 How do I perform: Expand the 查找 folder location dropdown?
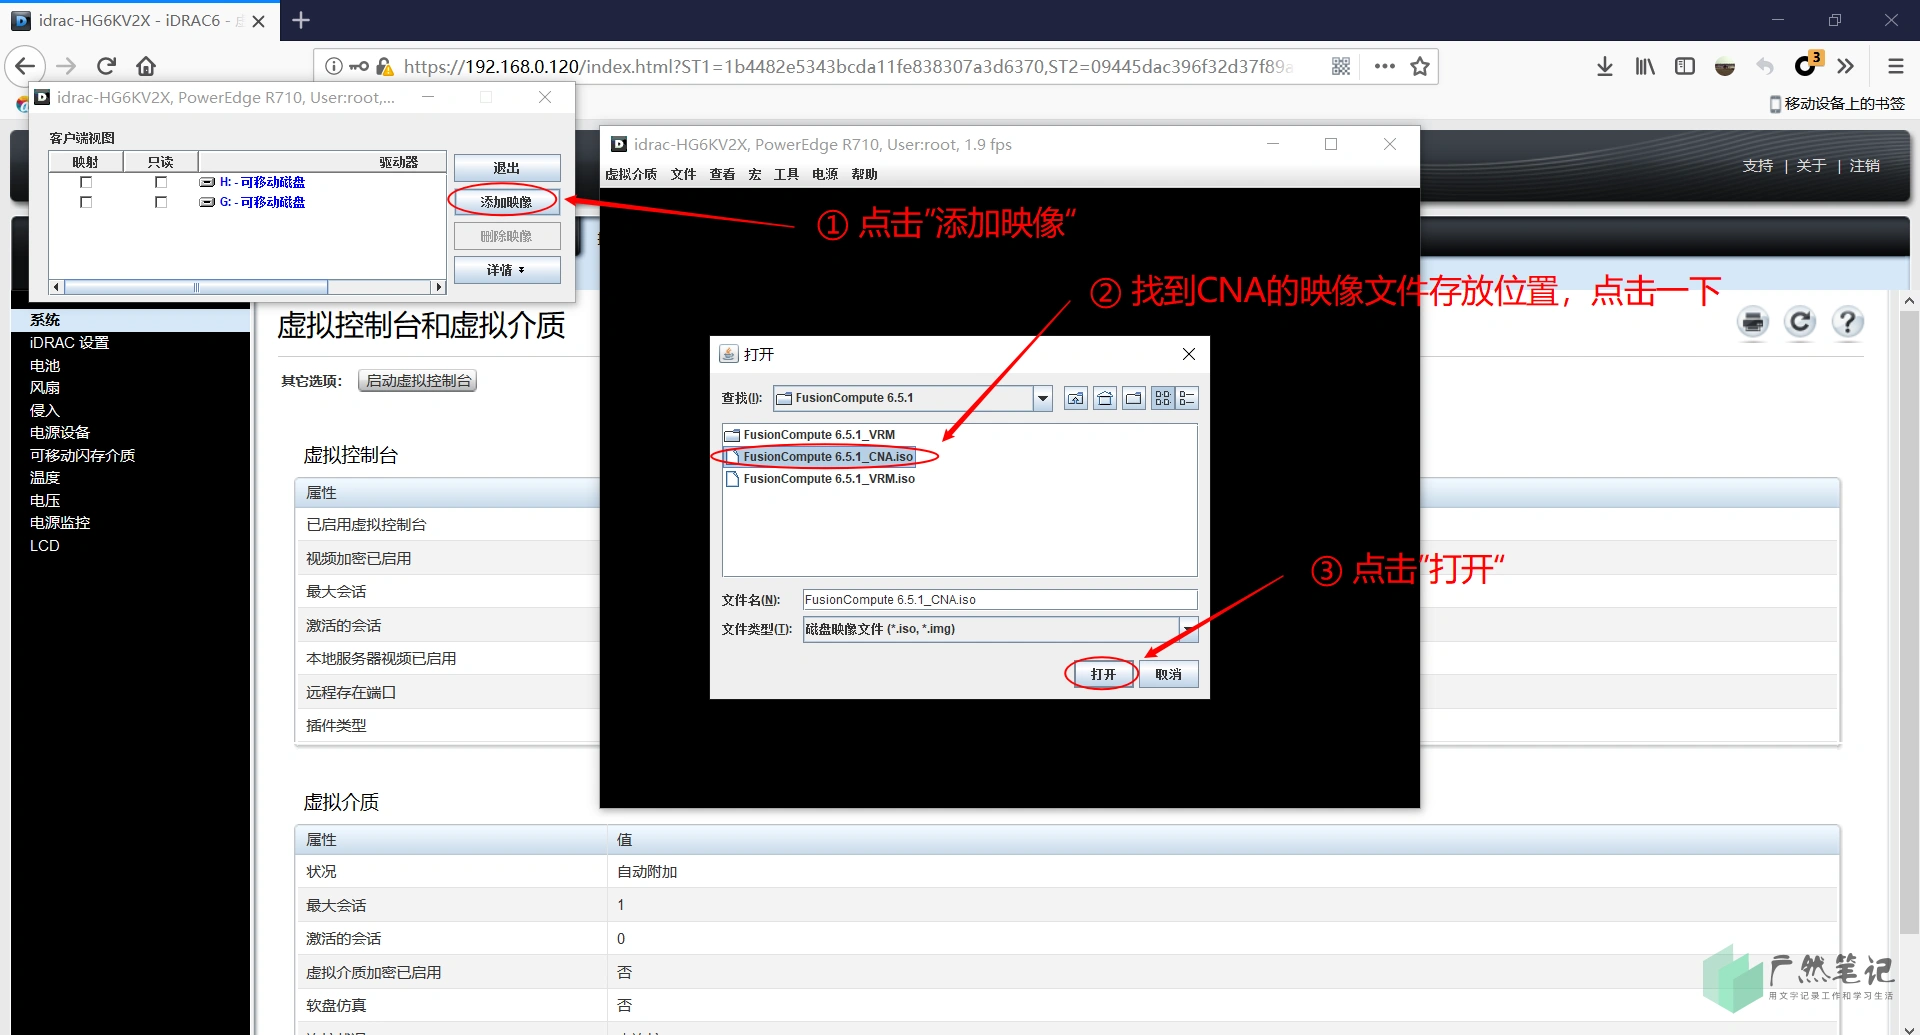(1043, 398)
